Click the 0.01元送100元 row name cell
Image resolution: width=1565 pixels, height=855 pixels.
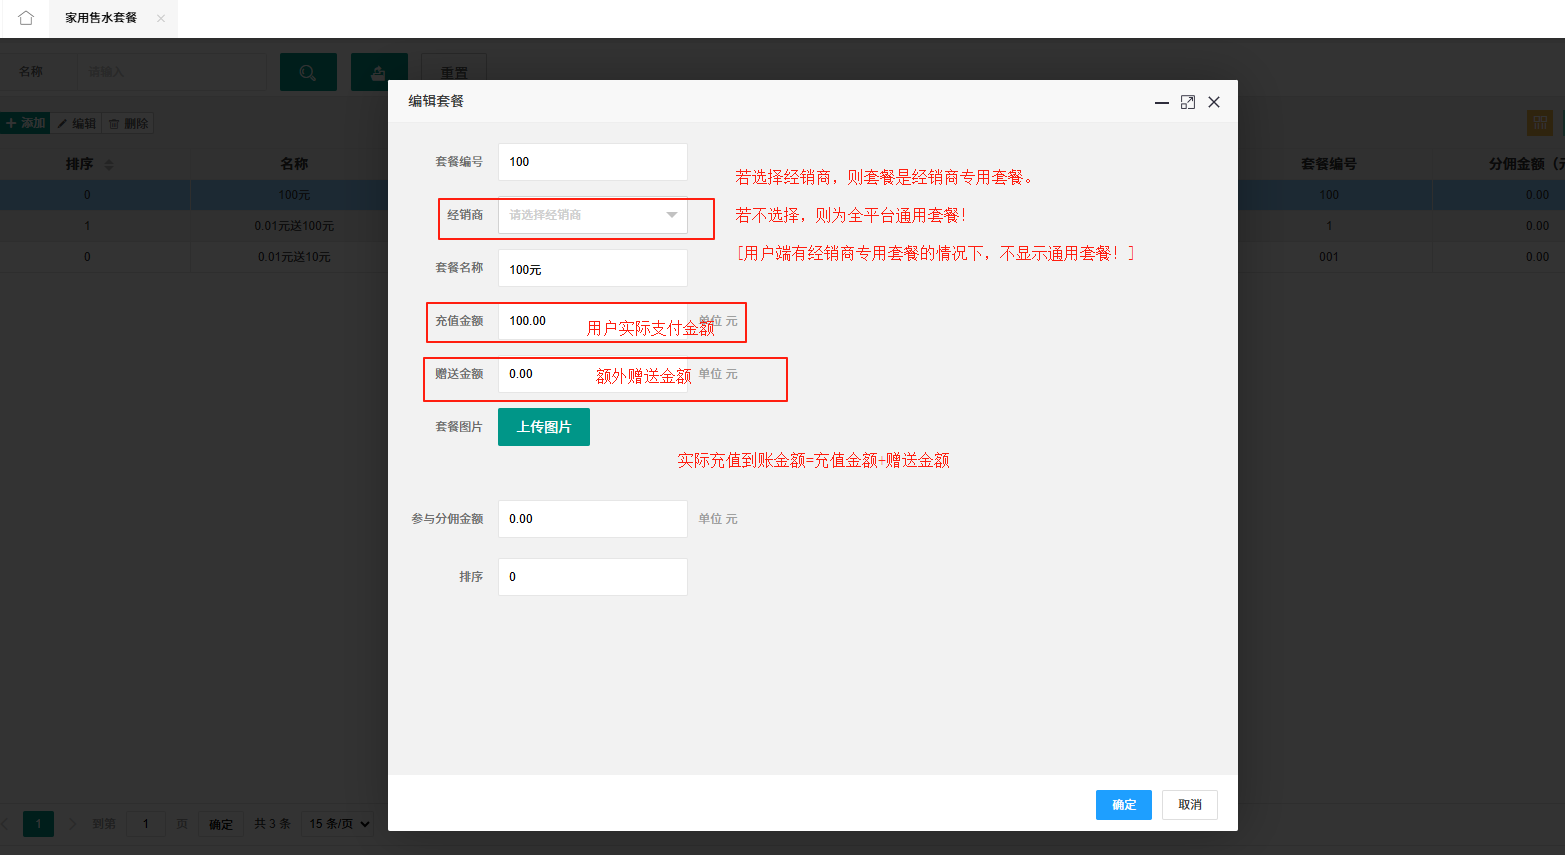pyautogui.click(x=294, y=226)
